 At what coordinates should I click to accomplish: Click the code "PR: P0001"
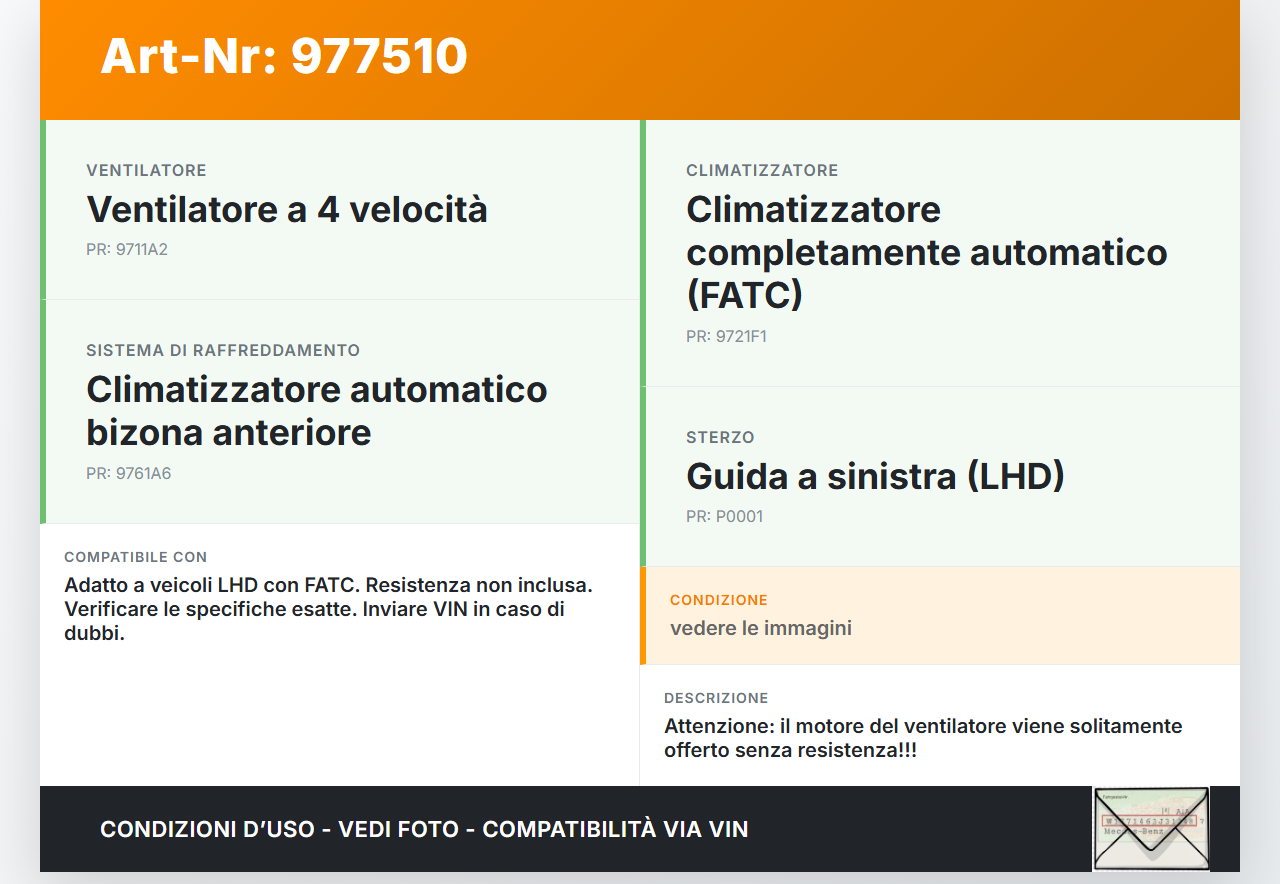point(725,517)
